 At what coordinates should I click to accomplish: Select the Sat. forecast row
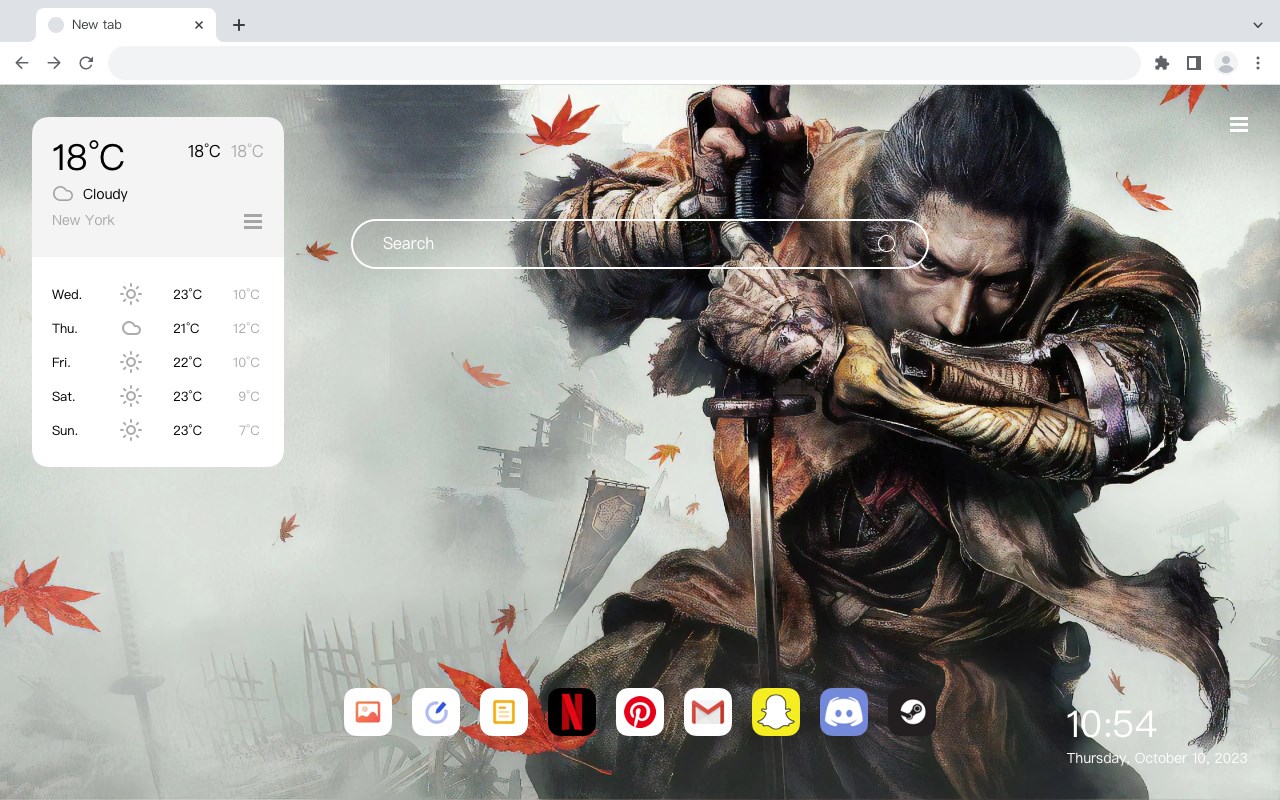pos(158,396)
